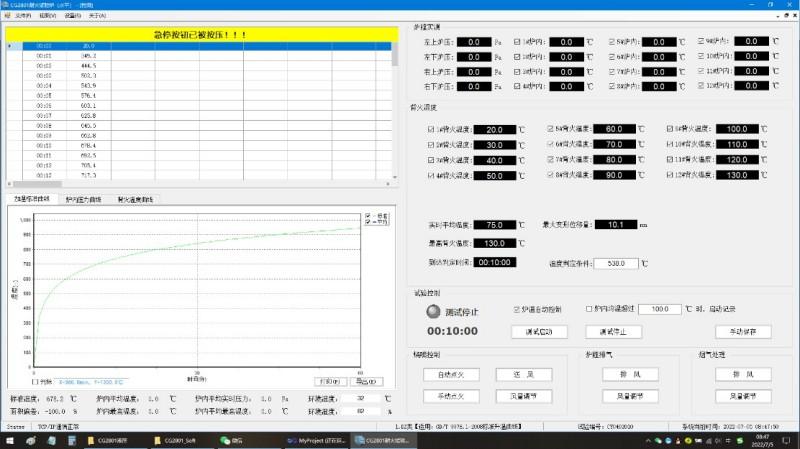The width and height of the screenshot is (800, 449).
Task: Select the table row with value 444.5
Action: click(x=199, y=66)
